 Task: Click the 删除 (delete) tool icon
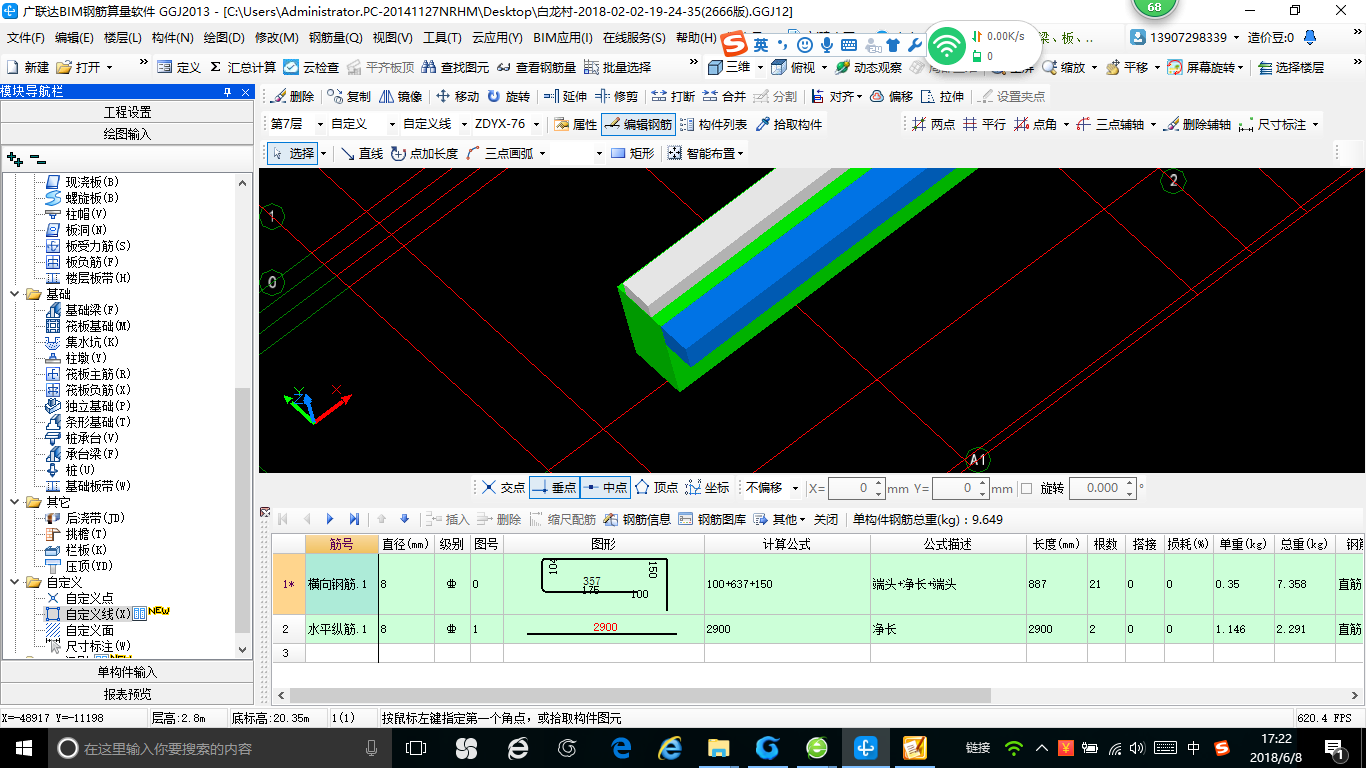click(291, 97)
